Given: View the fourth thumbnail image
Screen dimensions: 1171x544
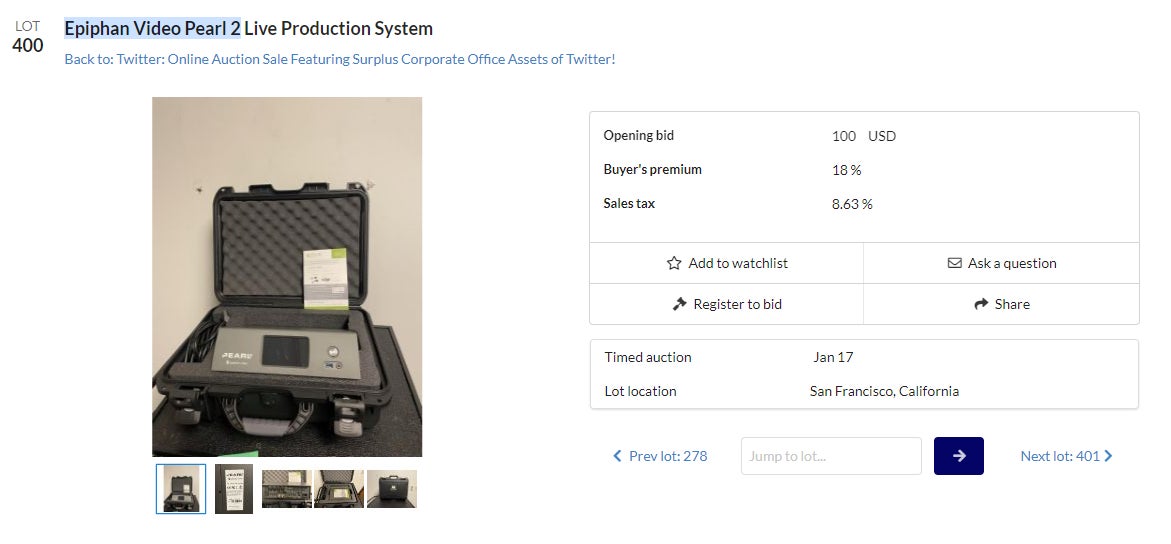Looking at the screenshot, I should tap(339, 489).
